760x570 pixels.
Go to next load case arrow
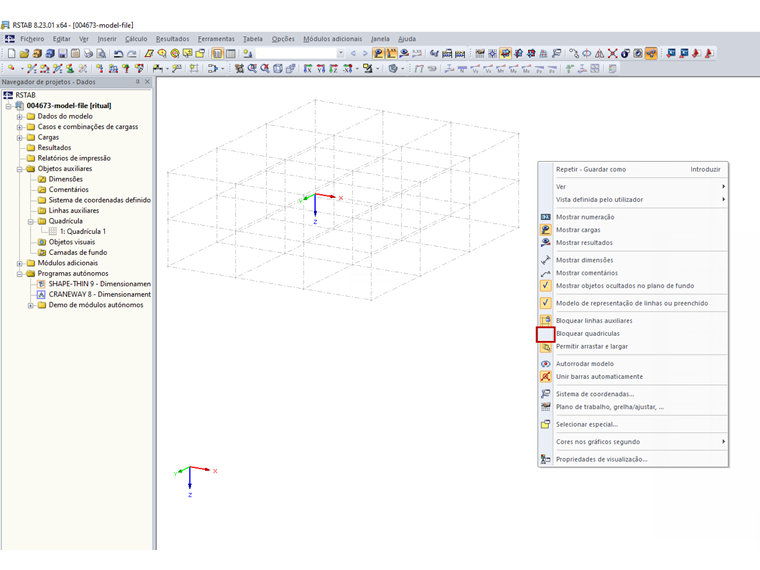click(x=365, y=53)
